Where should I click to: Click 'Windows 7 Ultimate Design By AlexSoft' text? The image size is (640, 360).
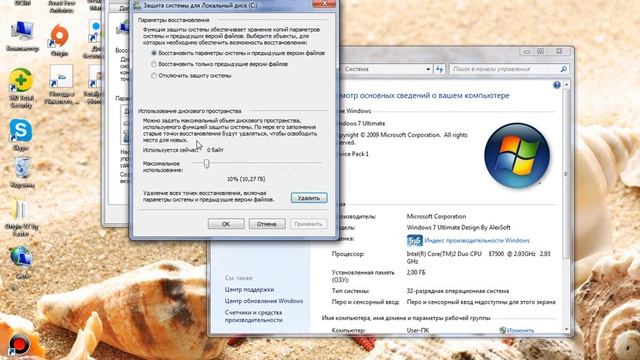(458, 227)
